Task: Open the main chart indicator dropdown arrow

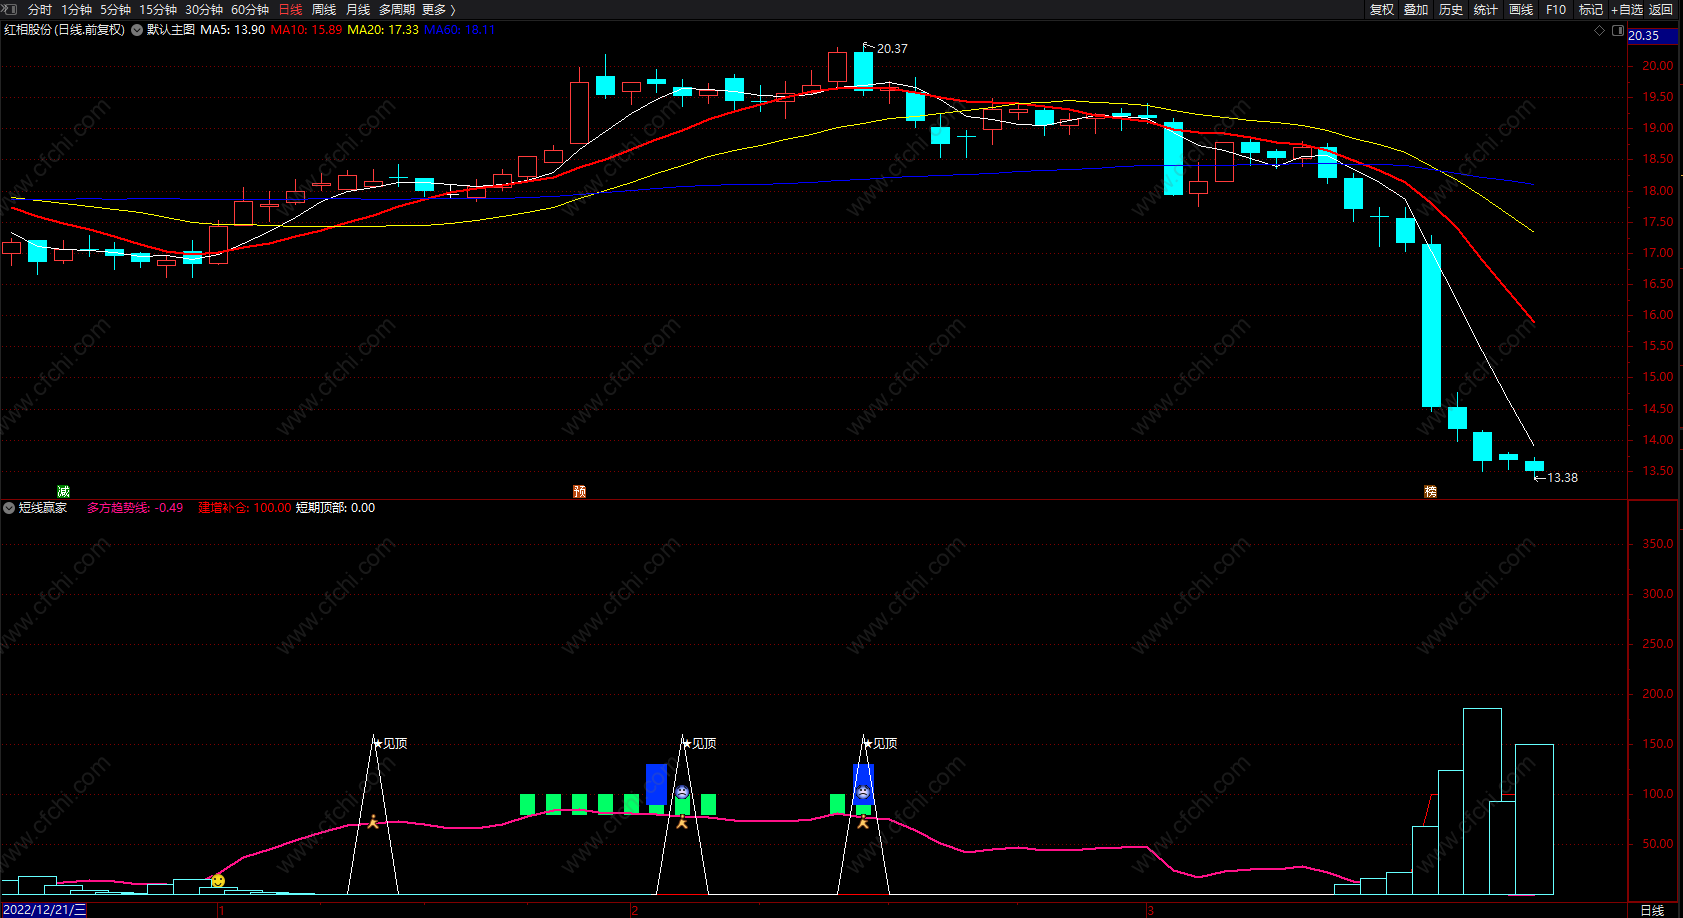Action: coord(137,30)
